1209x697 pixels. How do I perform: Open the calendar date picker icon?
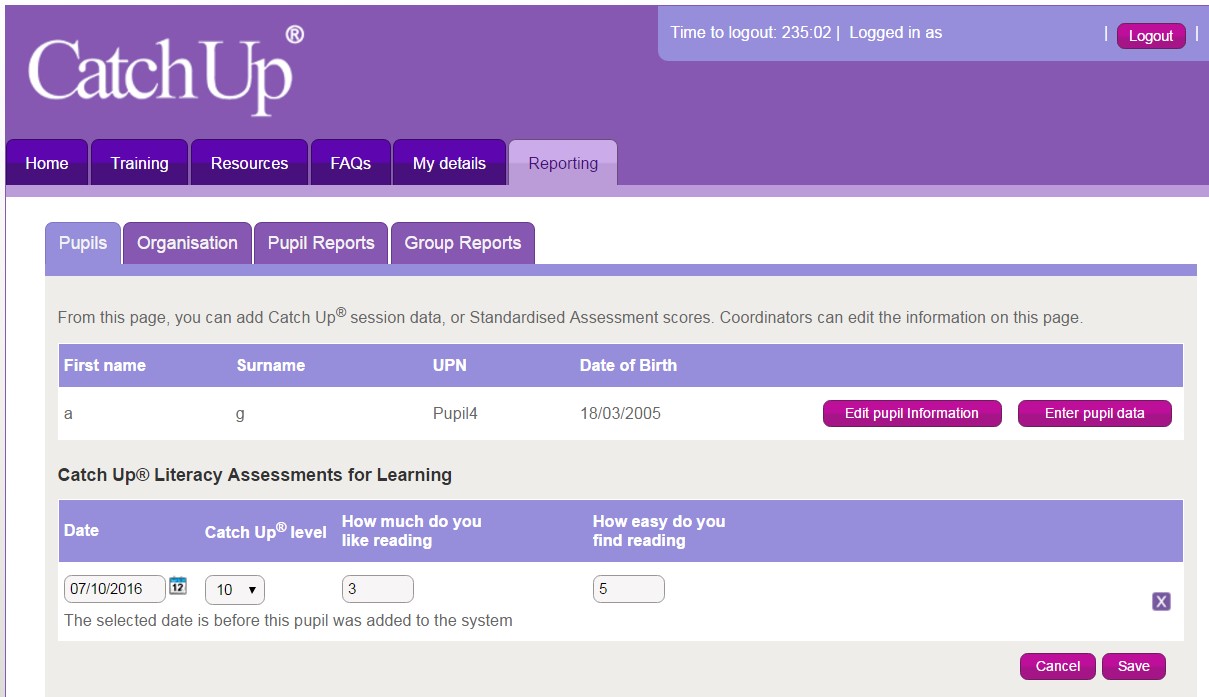click(x=178, y=586)
